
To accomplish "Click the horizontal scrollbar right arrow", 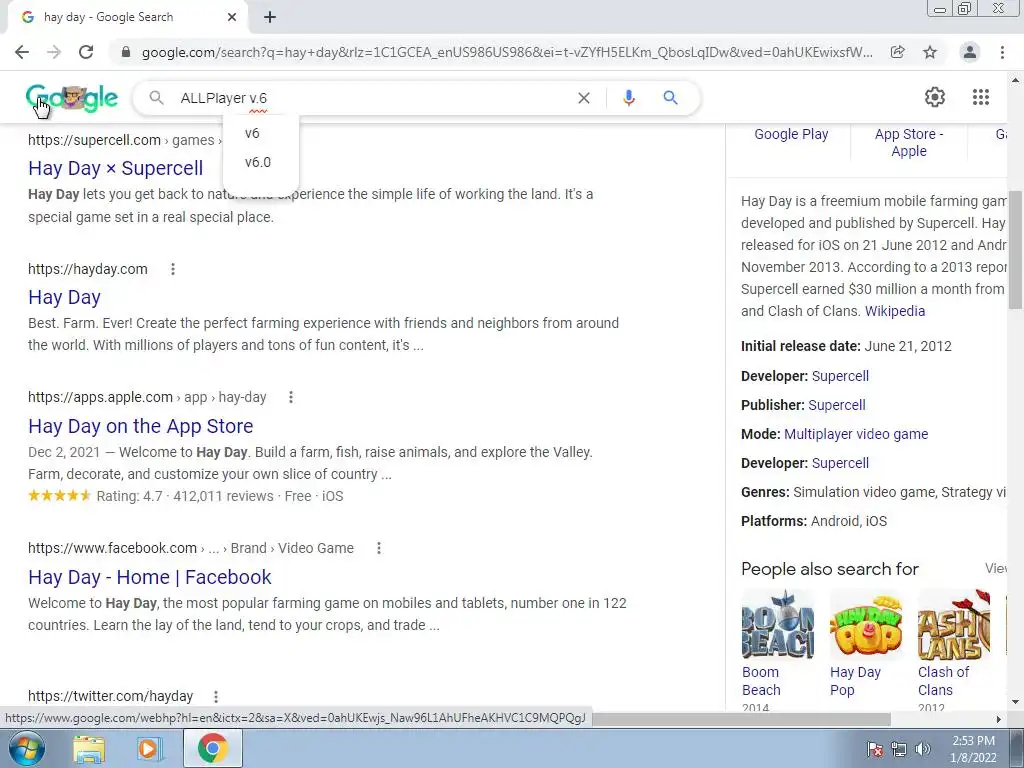I will click(998, 719).
